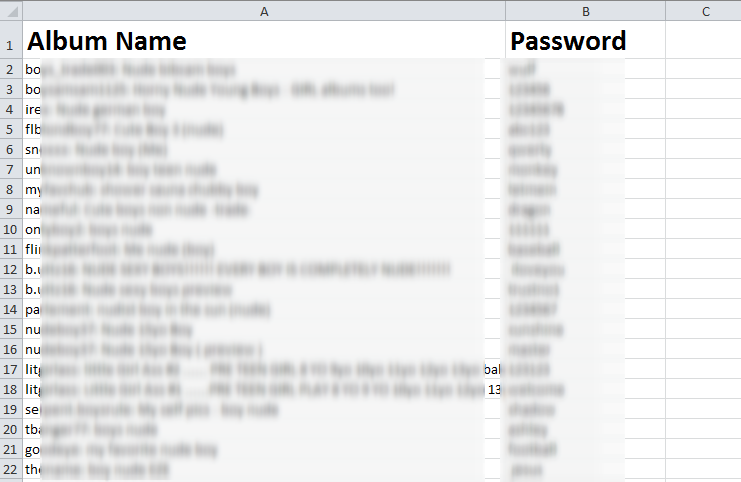Select row 2 header
Image resolution: width=741 pixels, height=482 pixels.
(x=11, y=69)
